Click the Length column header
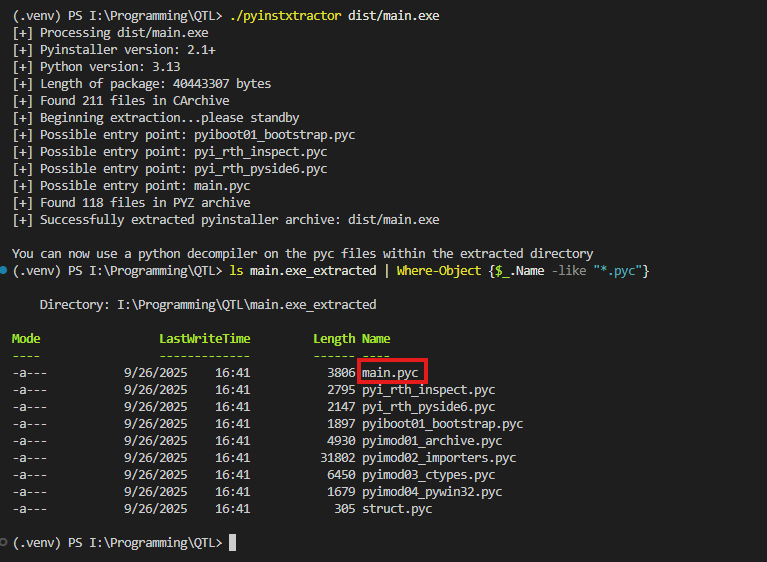Screen dimensions: 767x562 click(334, 339)
